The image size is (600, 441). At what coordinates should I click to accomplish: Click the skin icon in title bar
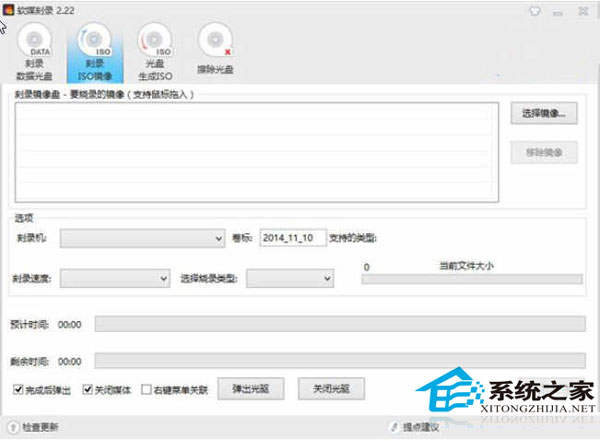coord(535,11)
